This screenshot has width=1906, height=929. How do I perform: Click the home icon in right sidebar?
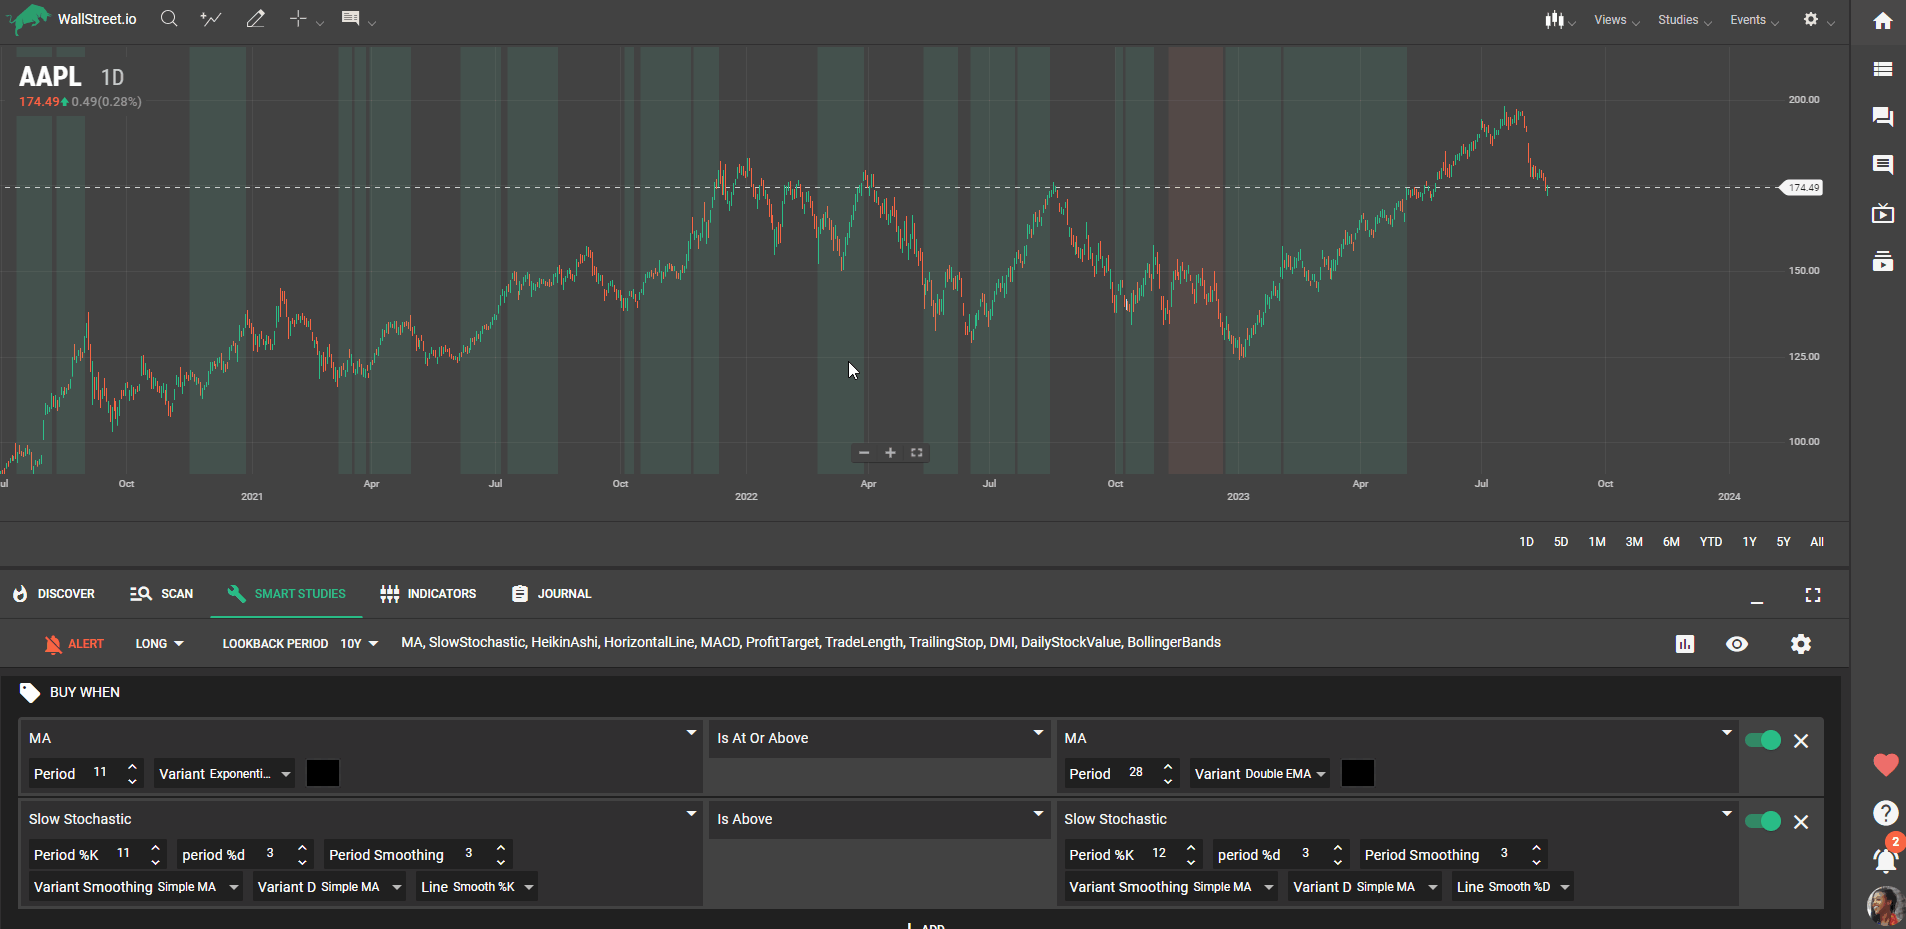click(x=1882, y=21)
